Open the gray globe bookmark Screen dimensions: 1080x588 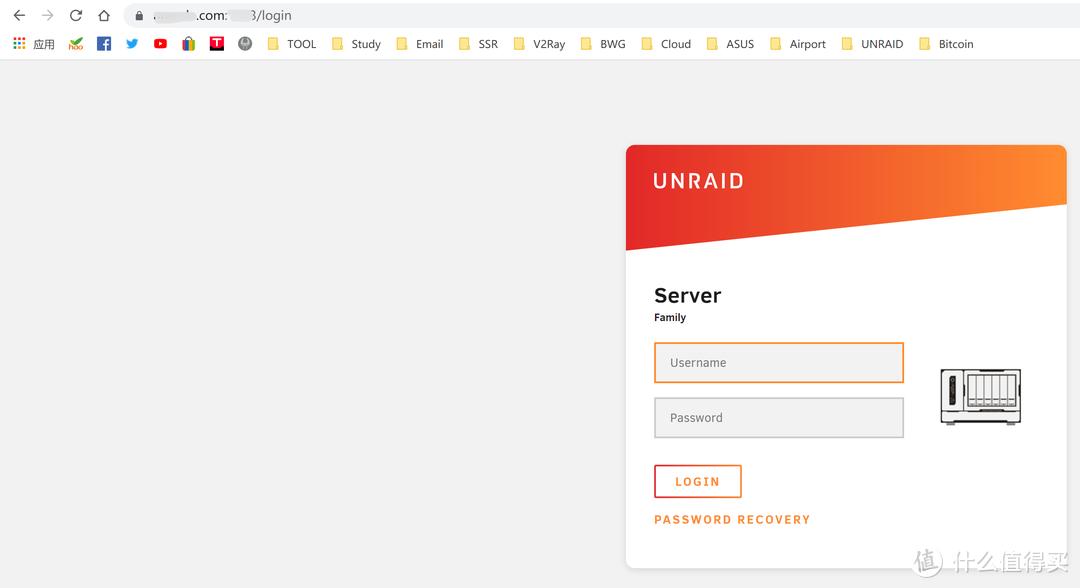tap(245, 44)
